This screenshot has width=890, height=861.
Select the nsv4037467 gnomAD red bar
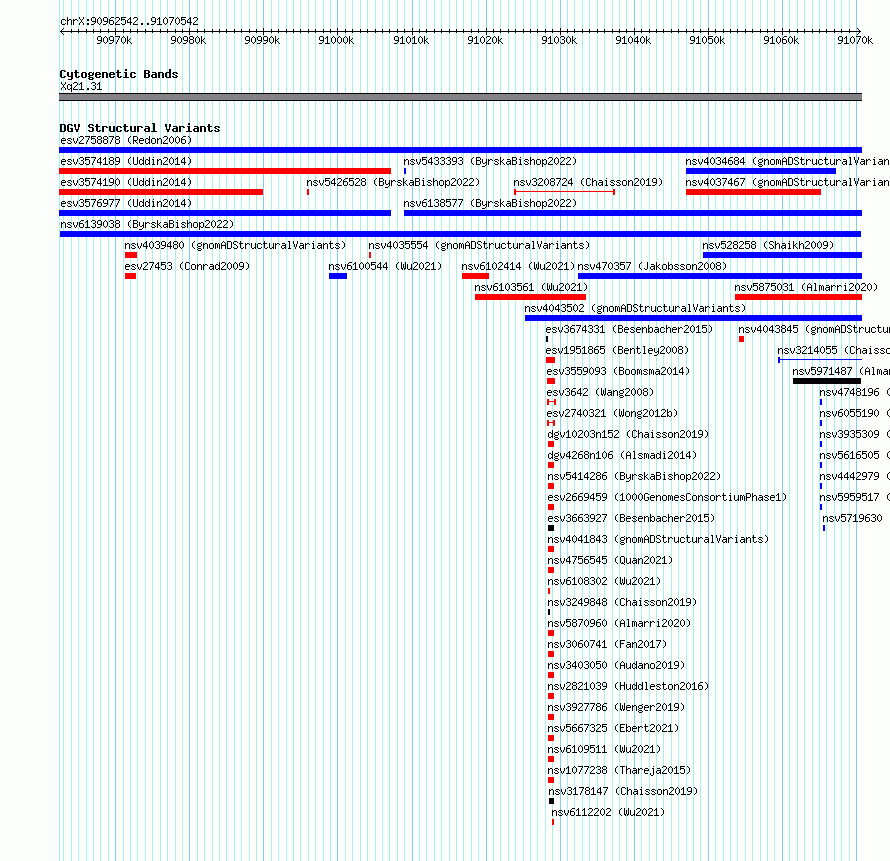(x=753, y=192)
